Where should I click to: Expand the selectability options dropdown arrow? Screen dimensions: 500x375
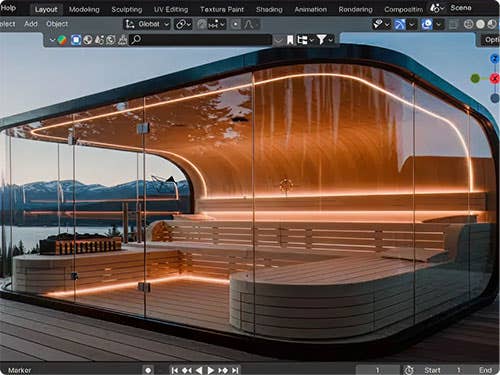387,24
